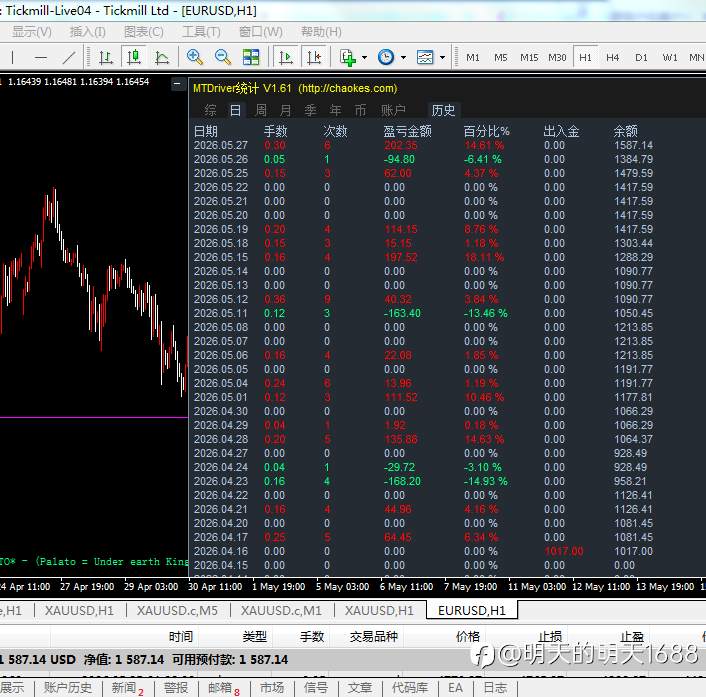Image resolution: width=706 pixels, height=697 pixels.
Task: Open the 帮助(H) menu
Action: click(x=321, y=32)
